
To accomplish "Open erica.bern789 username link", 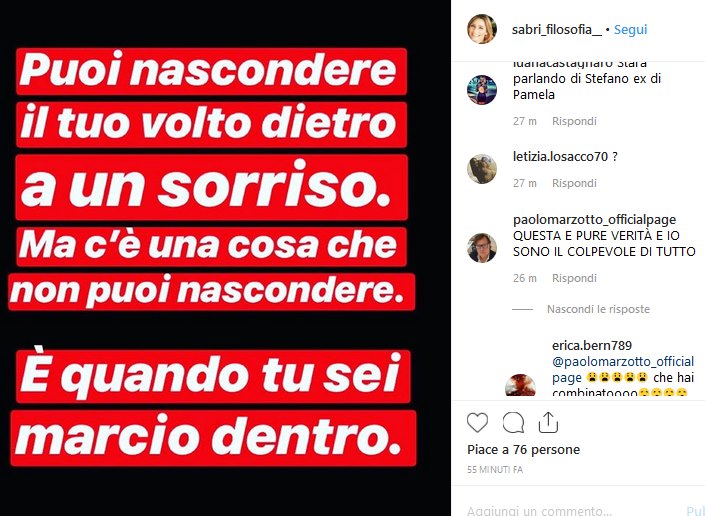I will click(x=592, y=346).
